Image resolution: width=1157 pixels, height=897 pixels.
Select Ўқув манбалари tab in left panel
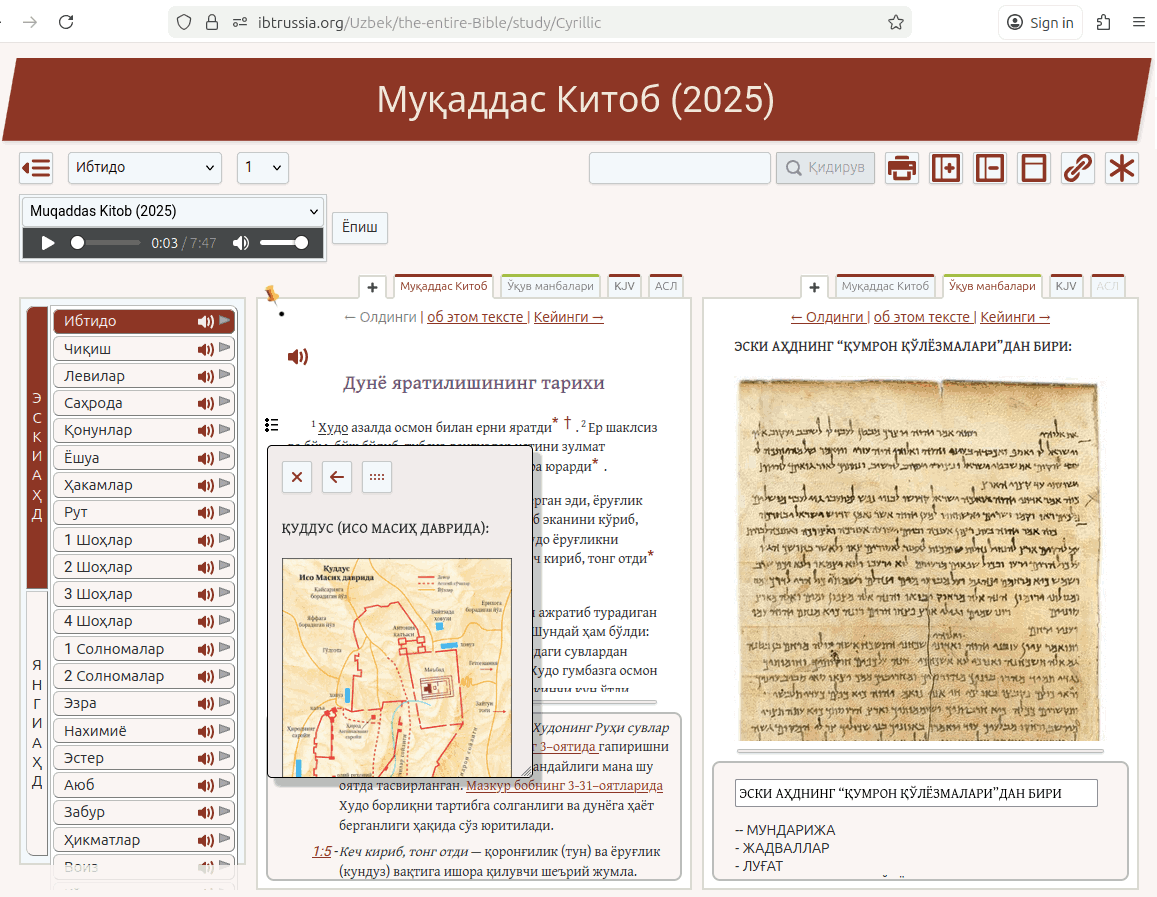pyautogui.click(x=550, y=286)
